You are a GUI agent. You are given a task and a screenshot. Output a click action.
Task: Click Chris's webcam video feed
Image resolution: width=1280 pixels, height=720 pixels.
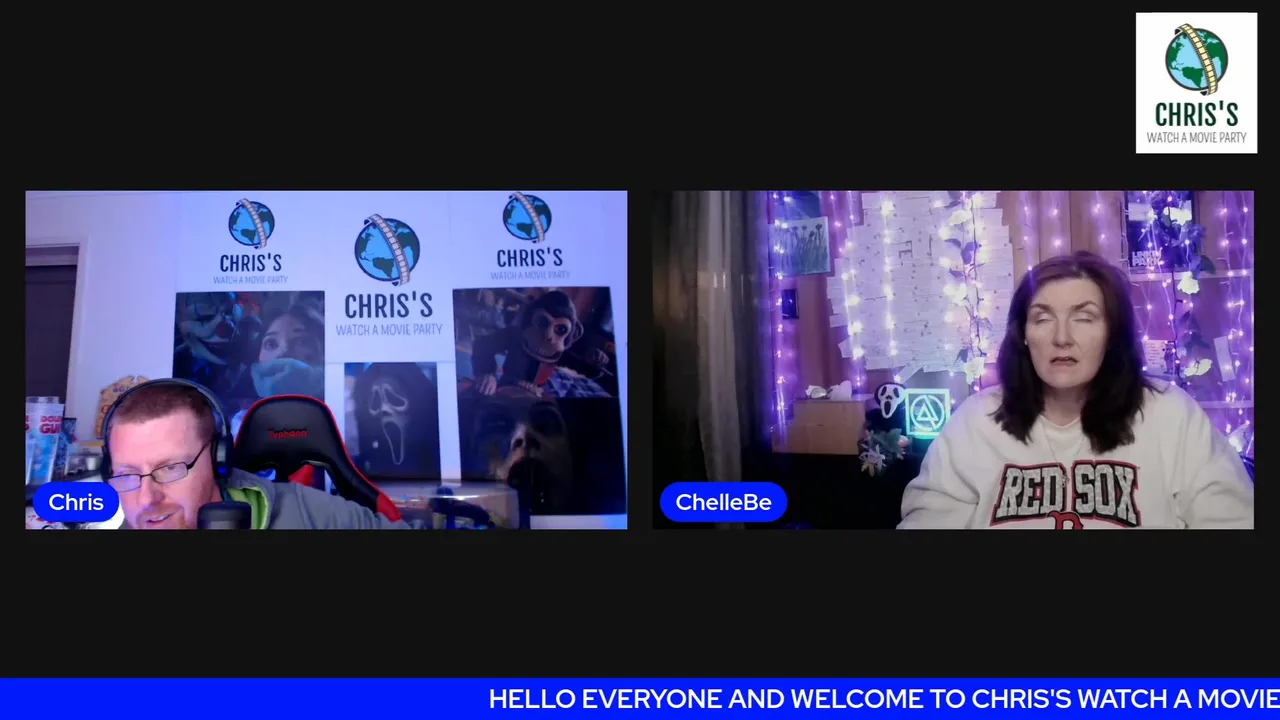click(x=326, y=360)
